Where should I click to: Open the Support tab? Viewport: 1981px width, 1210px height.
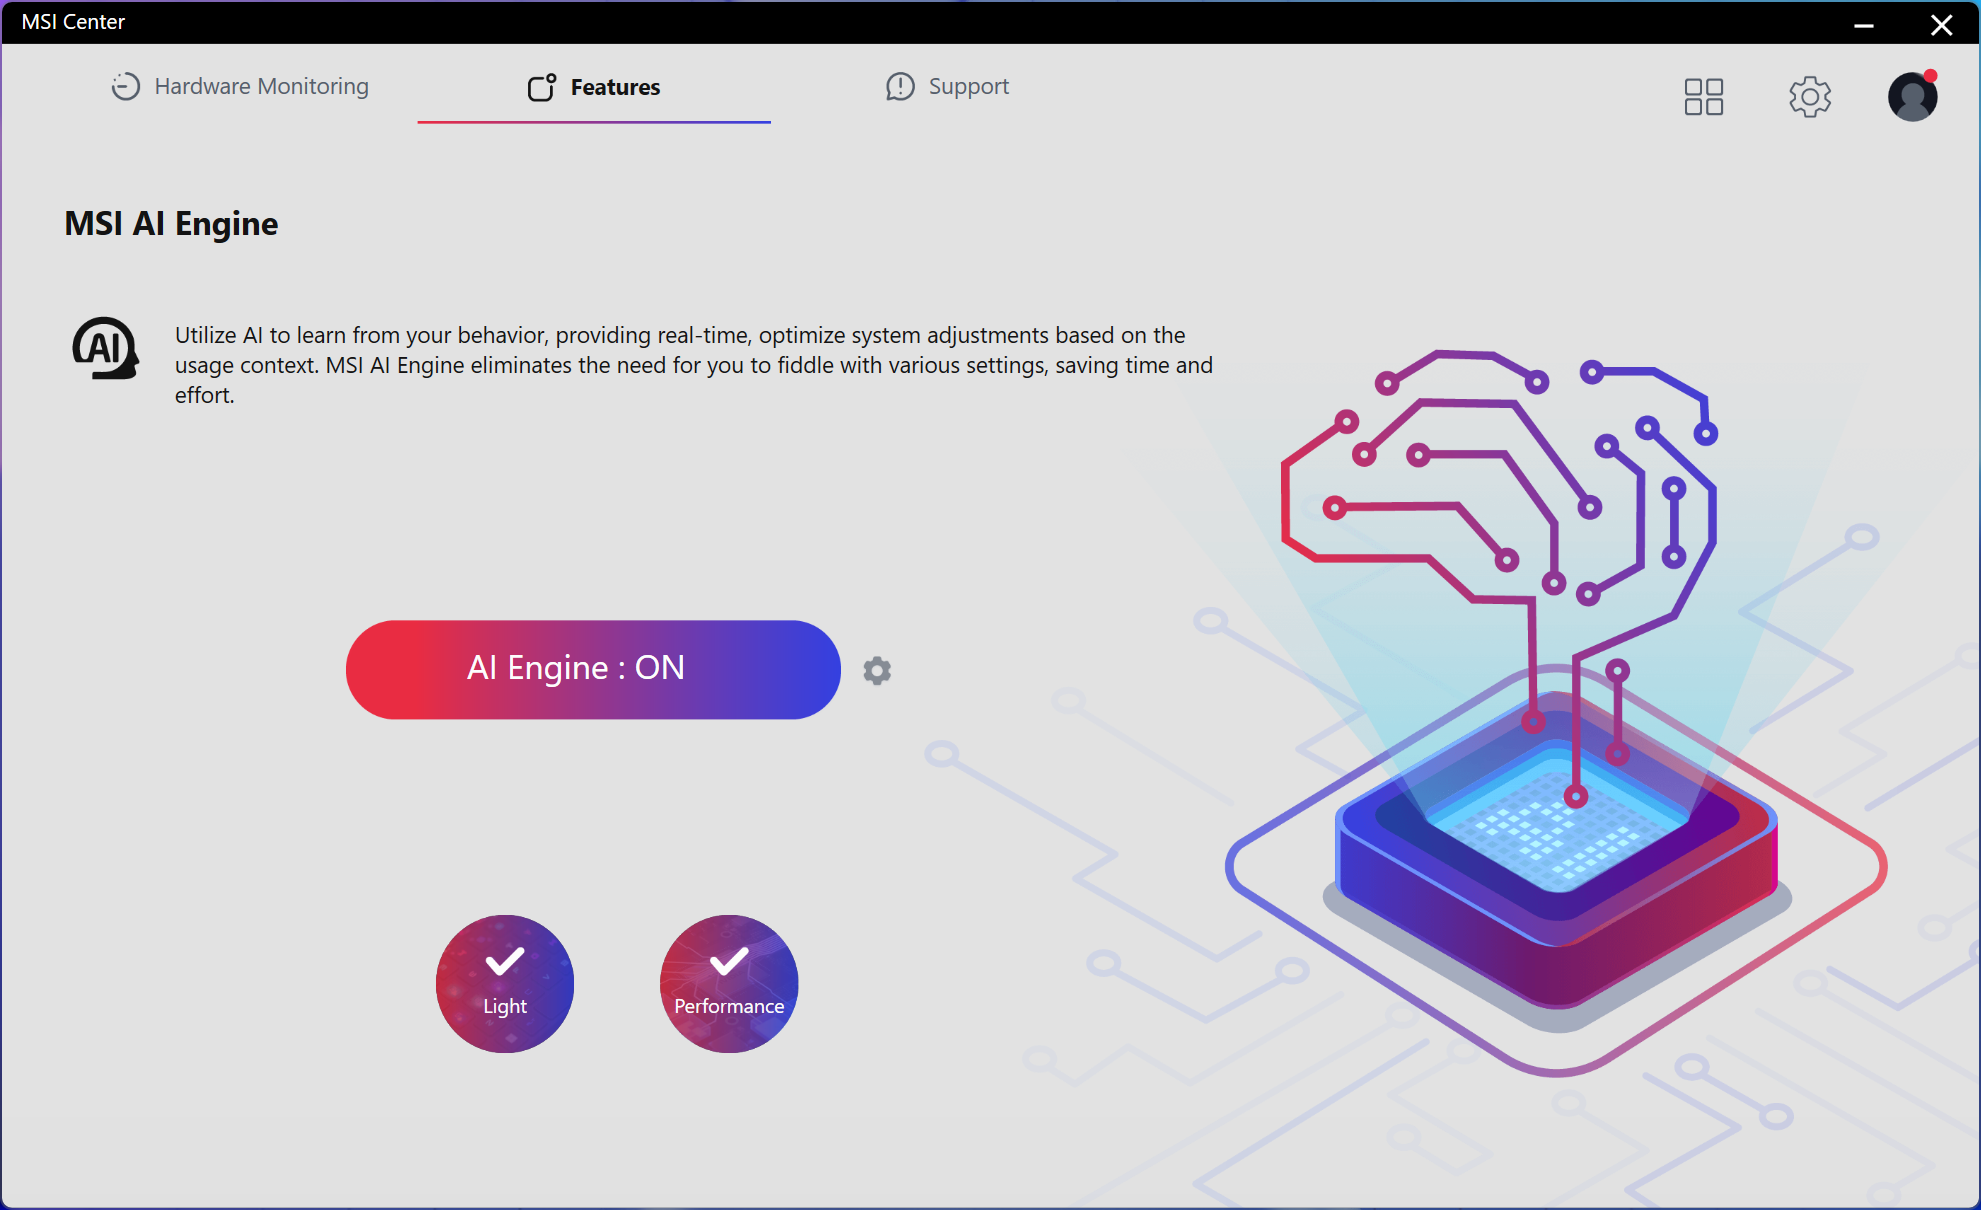tap(947, 87)
